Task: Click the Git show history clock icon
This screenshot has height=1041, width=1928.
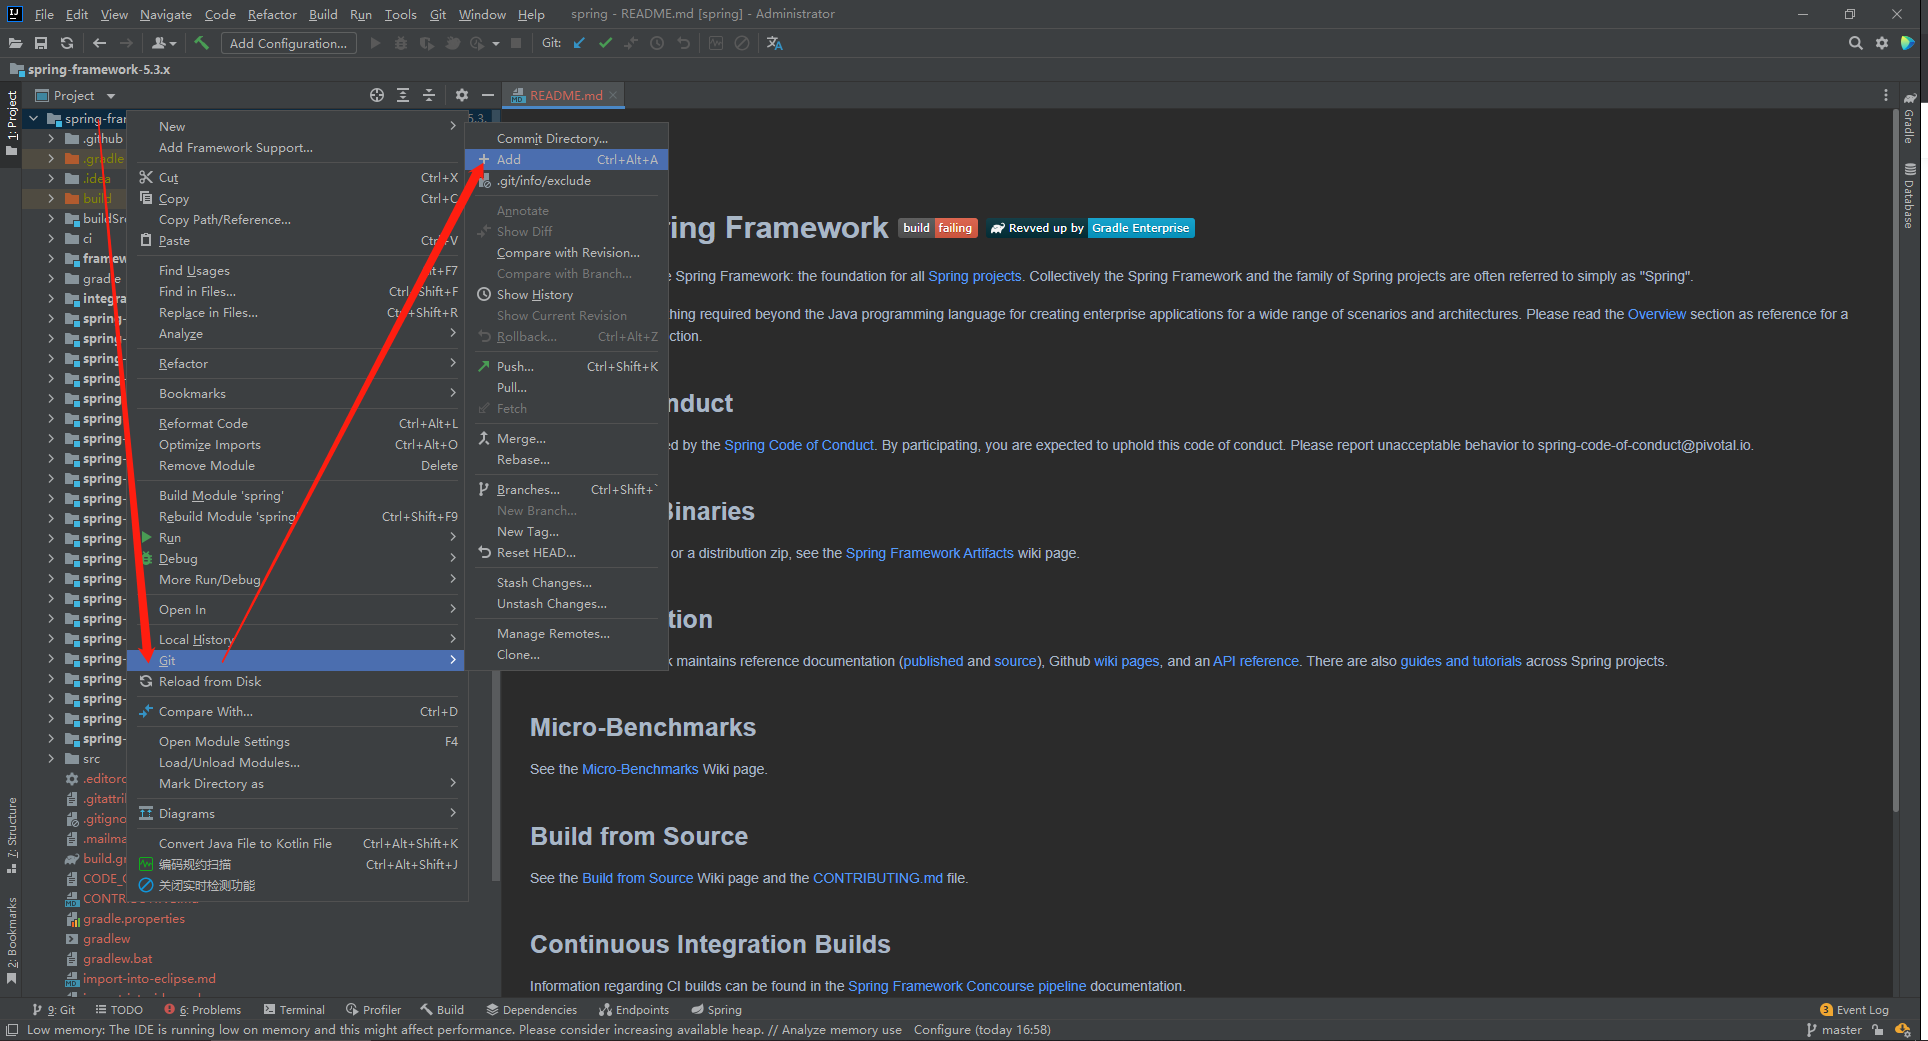Action: 657,43
